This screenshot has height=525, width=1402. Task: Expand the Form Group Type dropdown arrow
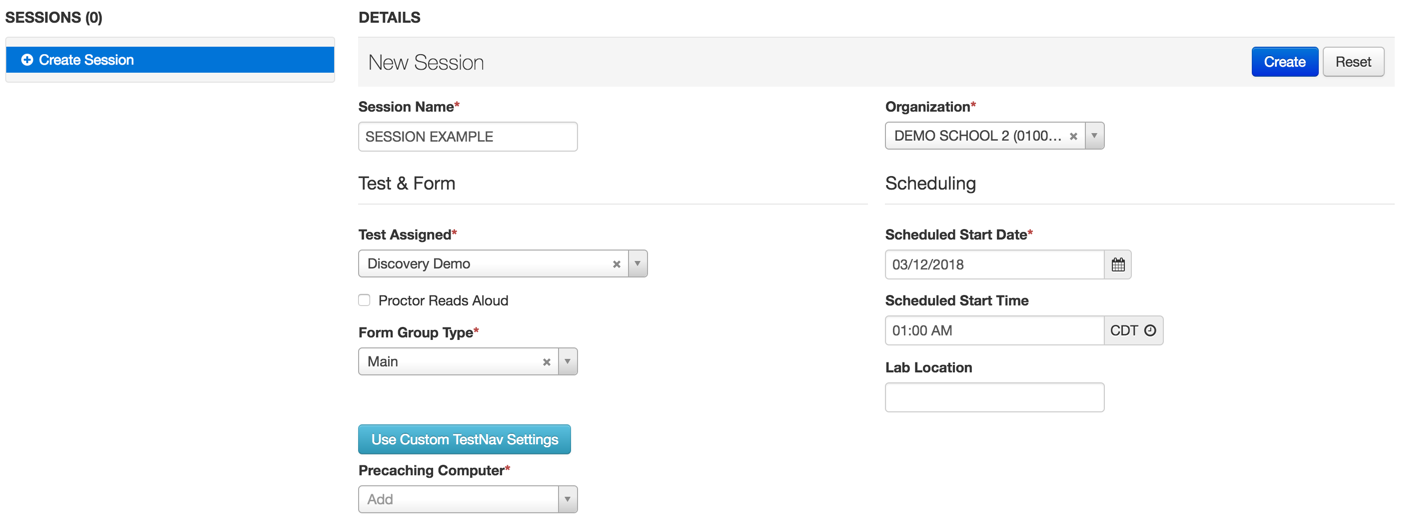click(x=567, y=362)
